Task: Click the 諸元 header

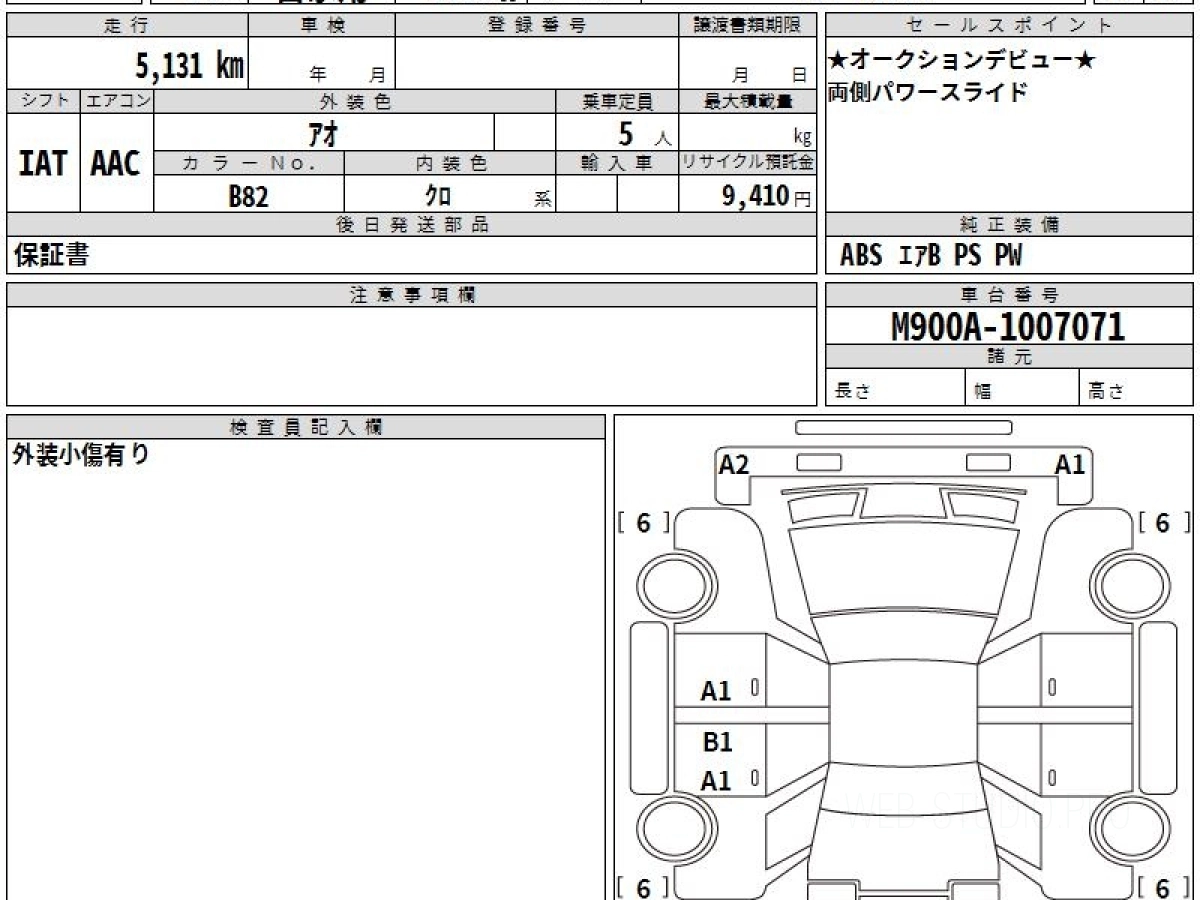Action: [1009, 357]
